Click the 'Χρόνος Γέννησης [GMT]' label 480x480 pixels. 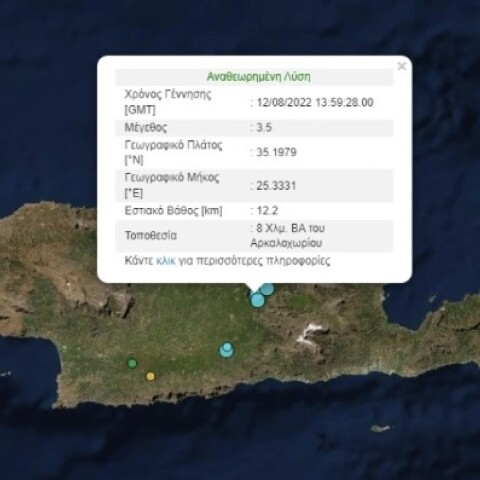click(x=168, y=102)
